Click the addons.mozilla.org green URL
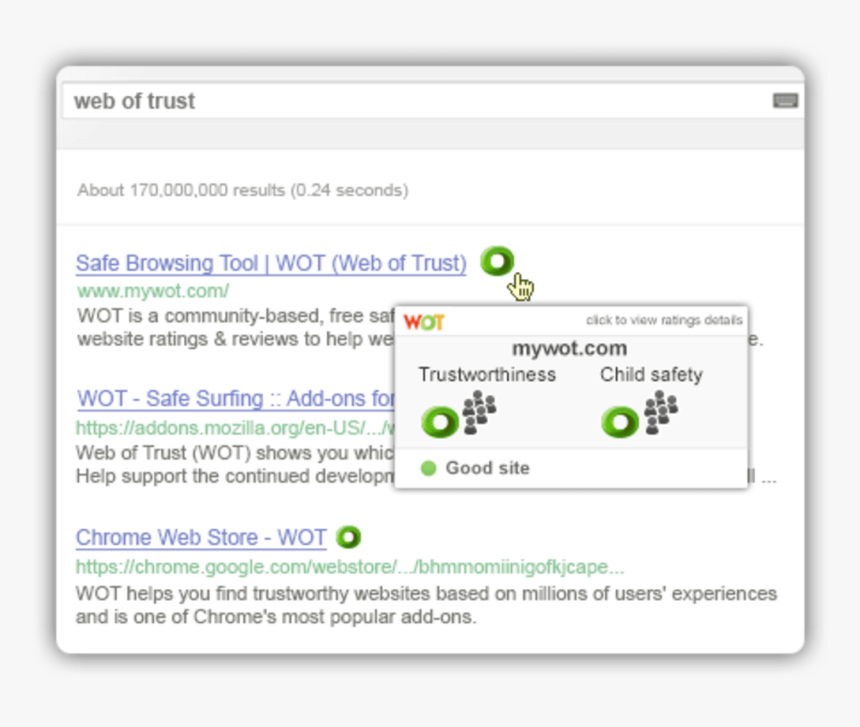Image resolution: width=860 pixels, height=727 pixels. (x=235, y=428)
